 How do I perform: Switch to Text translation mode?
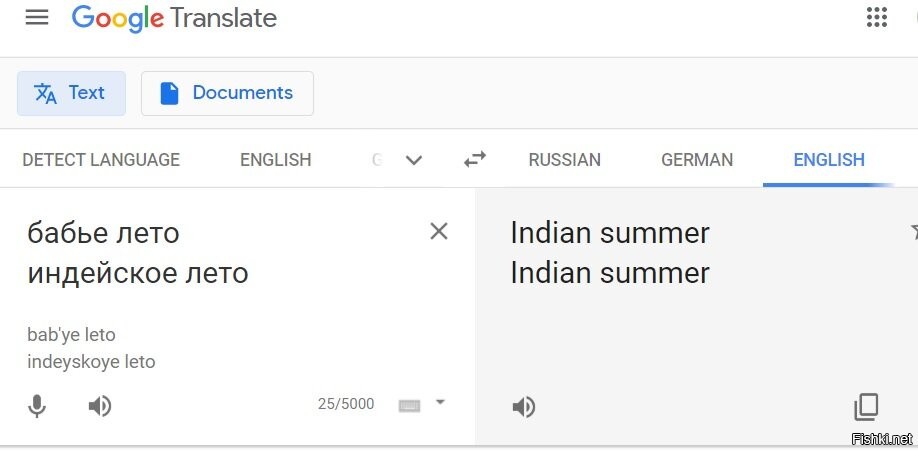pyautogui.click(x=71, y=93)
